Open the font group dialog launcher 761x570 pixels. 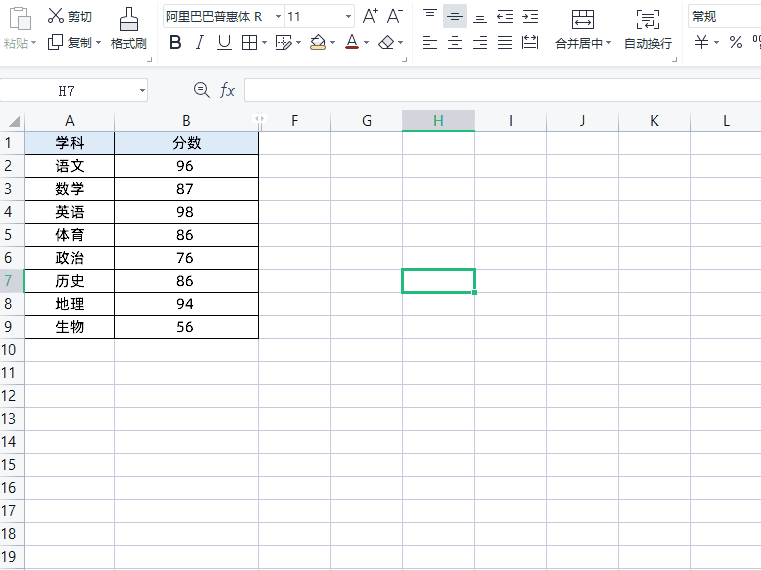(x=404, y=60)
